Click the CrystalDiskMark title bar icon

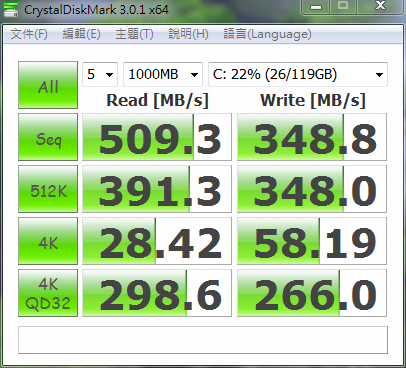(11, 9)
